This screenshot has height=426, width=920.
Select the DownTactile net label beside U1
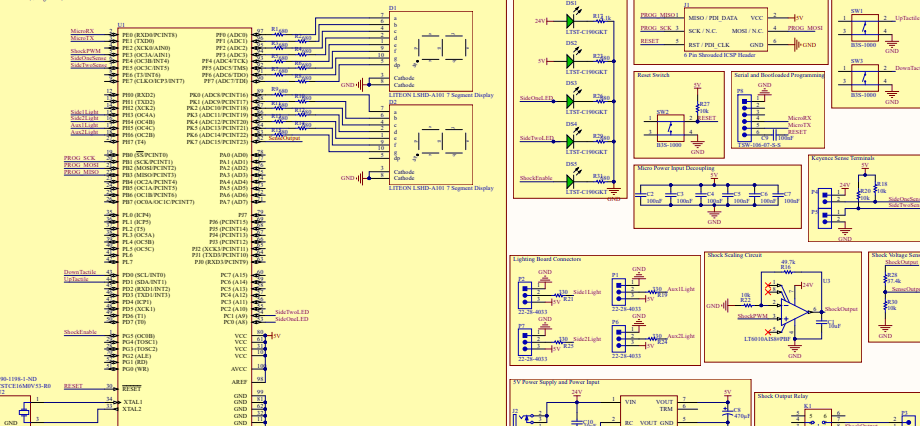pos(79,272)
